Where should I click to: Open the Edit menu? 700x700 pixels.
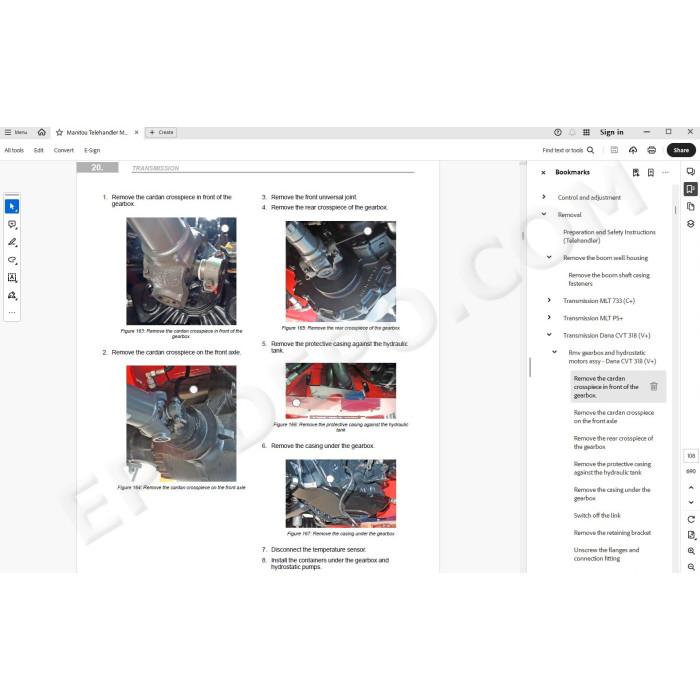[38, 150]
